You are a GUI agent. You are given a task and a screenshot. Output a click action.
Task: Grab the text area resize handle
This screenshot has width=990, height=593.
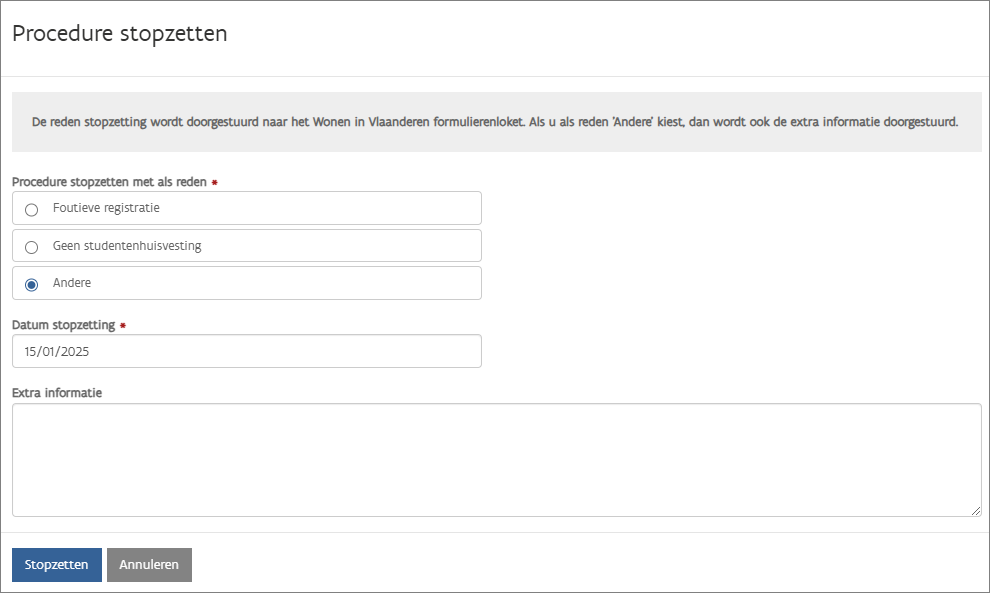coord(975,511)
